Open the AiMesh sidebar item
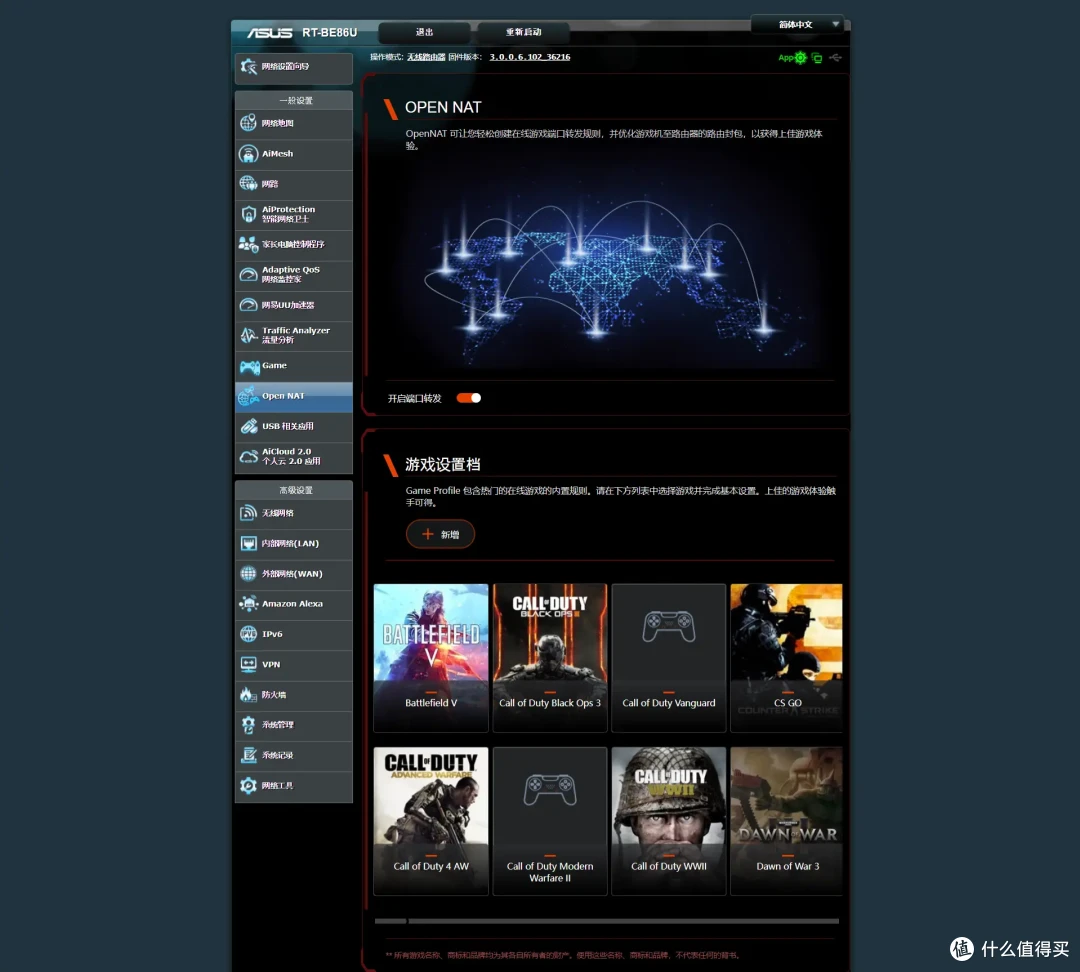This screenshot has width=1080, height=972. pos(293,154)
